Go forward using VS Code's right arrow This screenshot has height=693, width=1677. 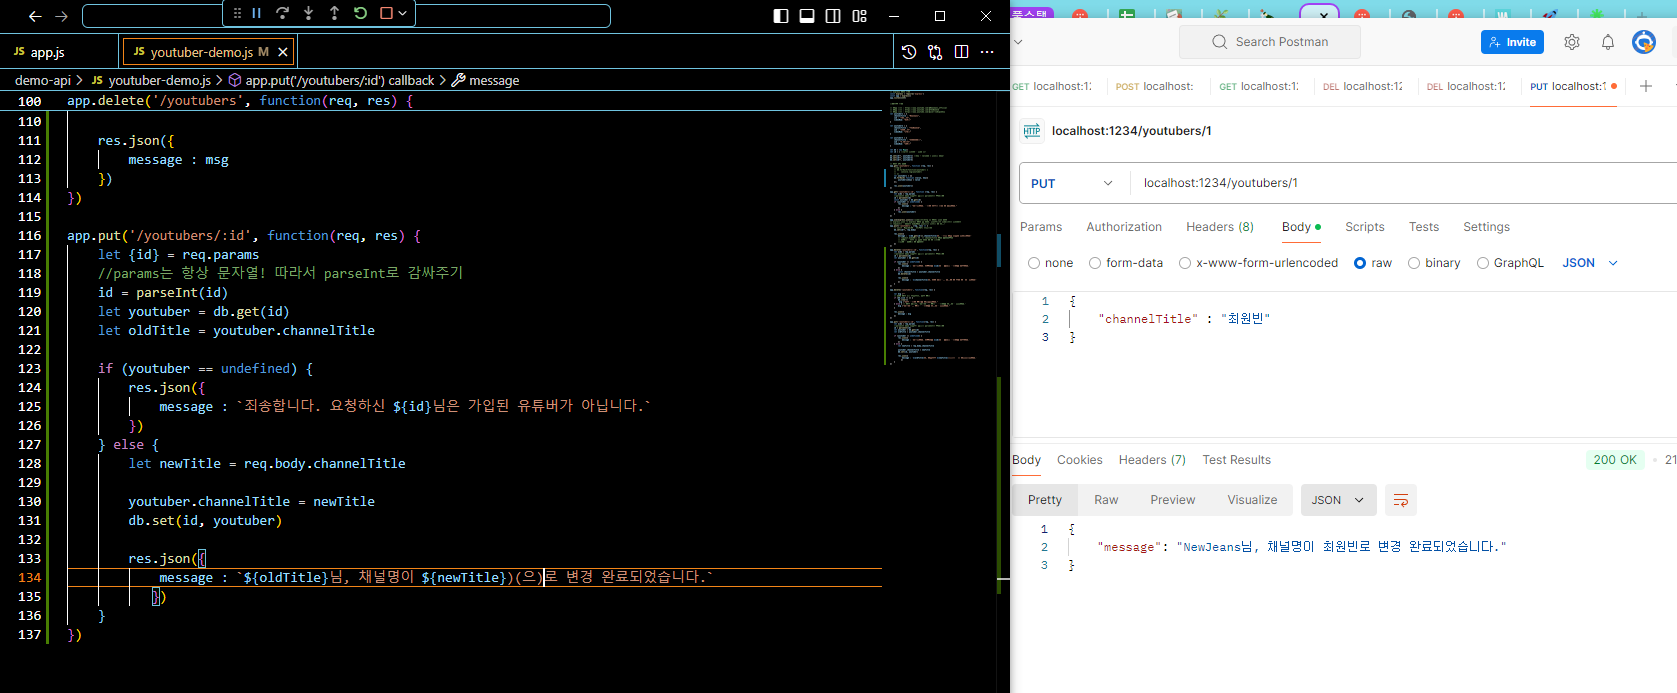[61, 16]
